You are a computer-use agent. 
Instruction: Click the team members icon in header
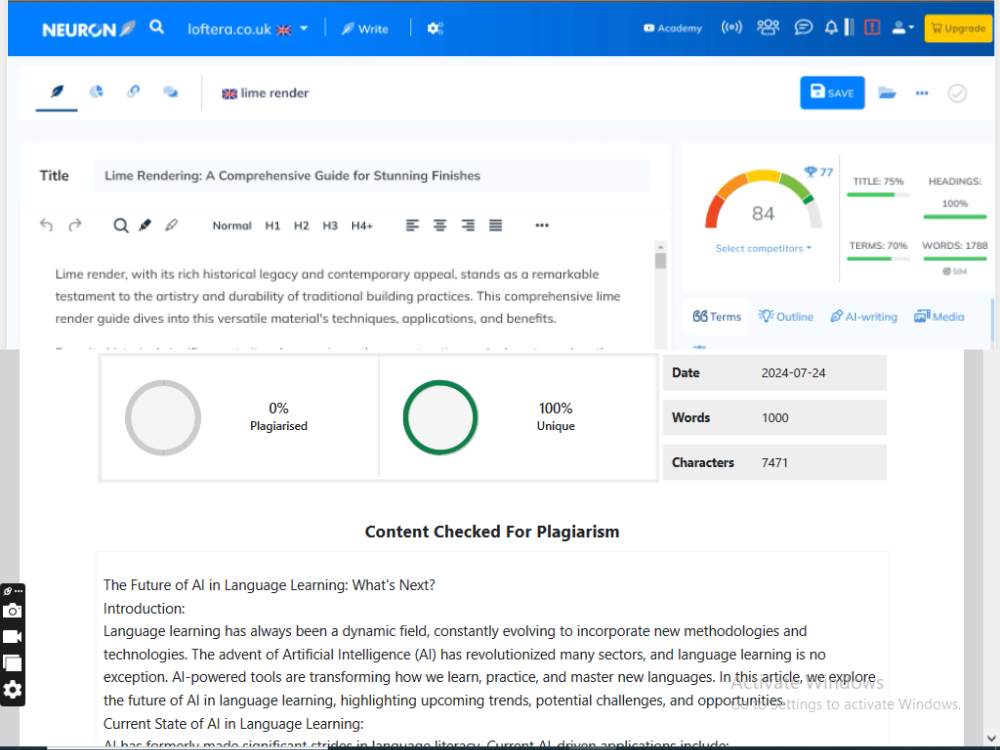pos(768,28)
